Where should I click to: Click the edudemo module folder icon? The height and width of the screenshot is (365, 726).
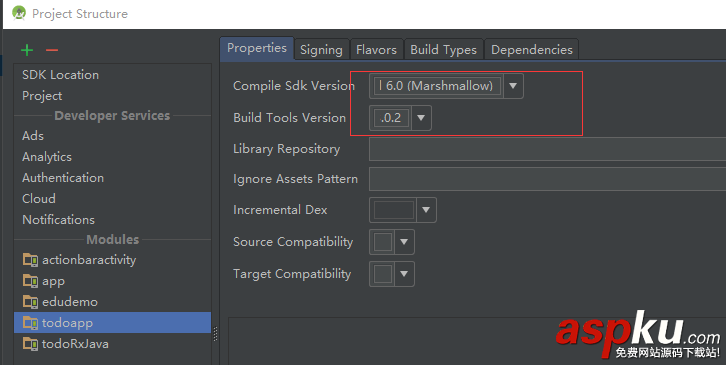31,302
